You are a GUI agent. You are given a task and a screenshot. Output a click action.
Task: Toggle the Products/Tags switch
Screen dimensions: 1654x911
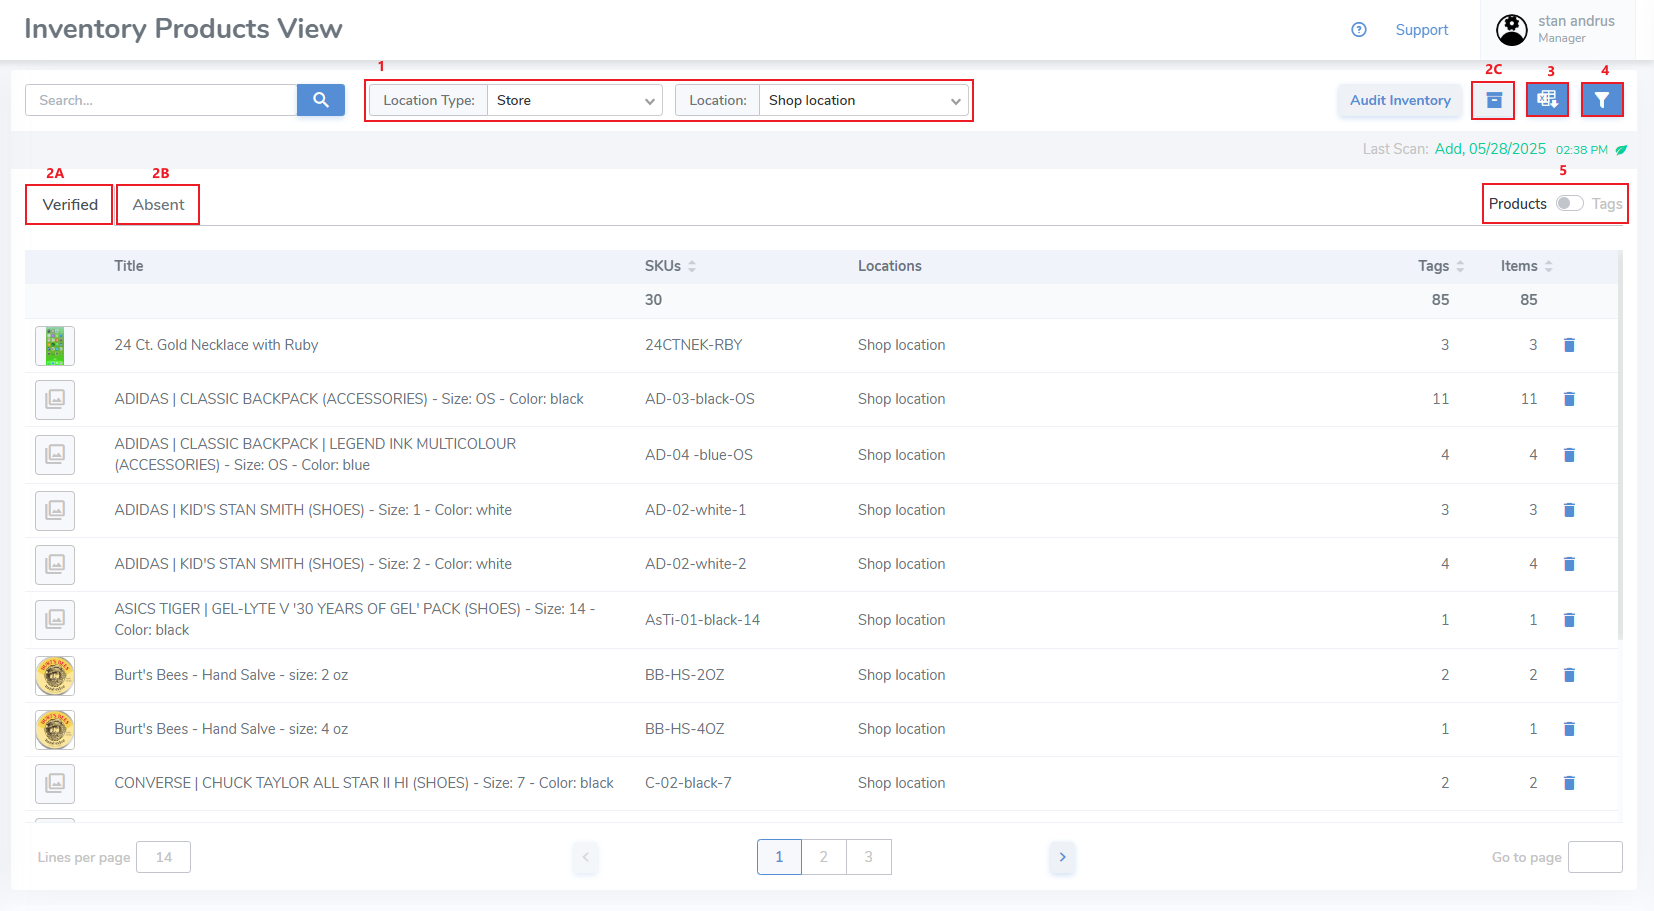[x=1569, y=204]
